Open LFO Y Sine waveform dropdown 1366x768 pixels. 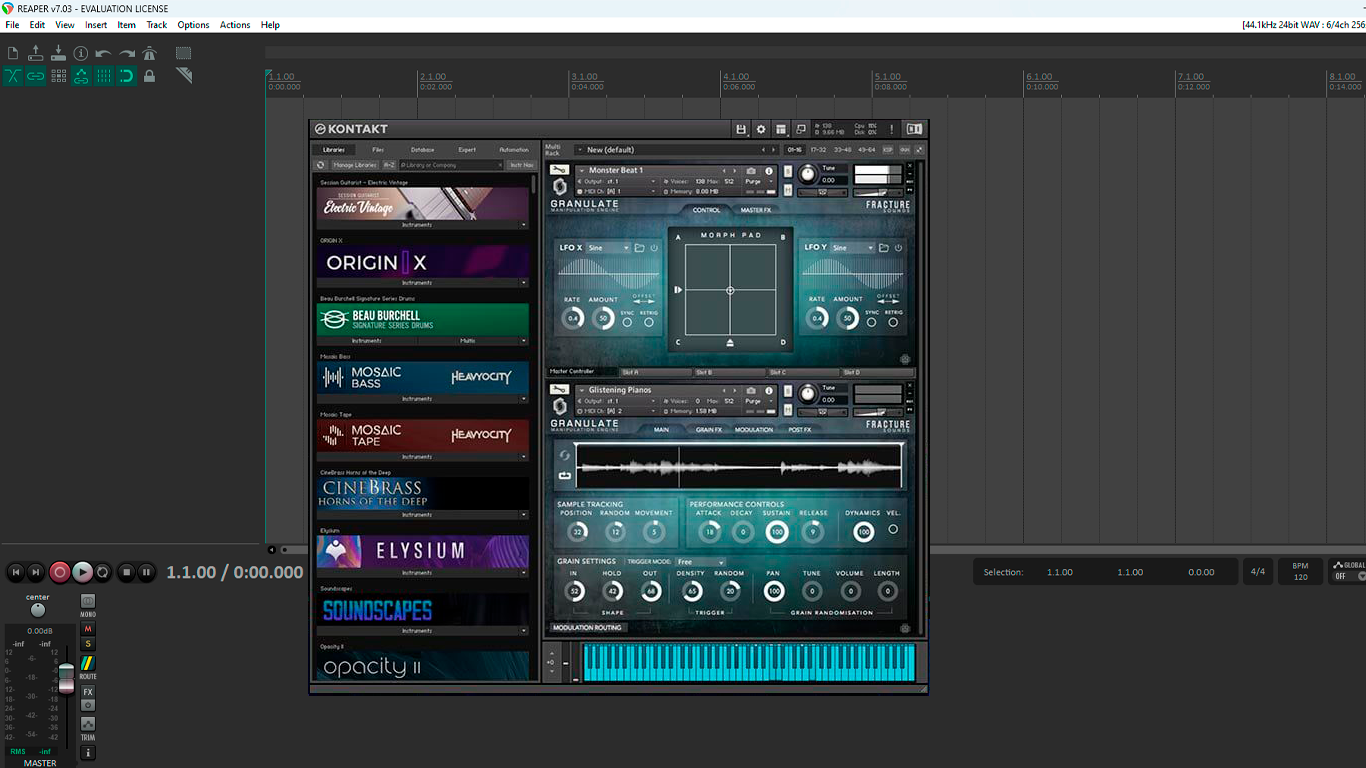[853, 248]
